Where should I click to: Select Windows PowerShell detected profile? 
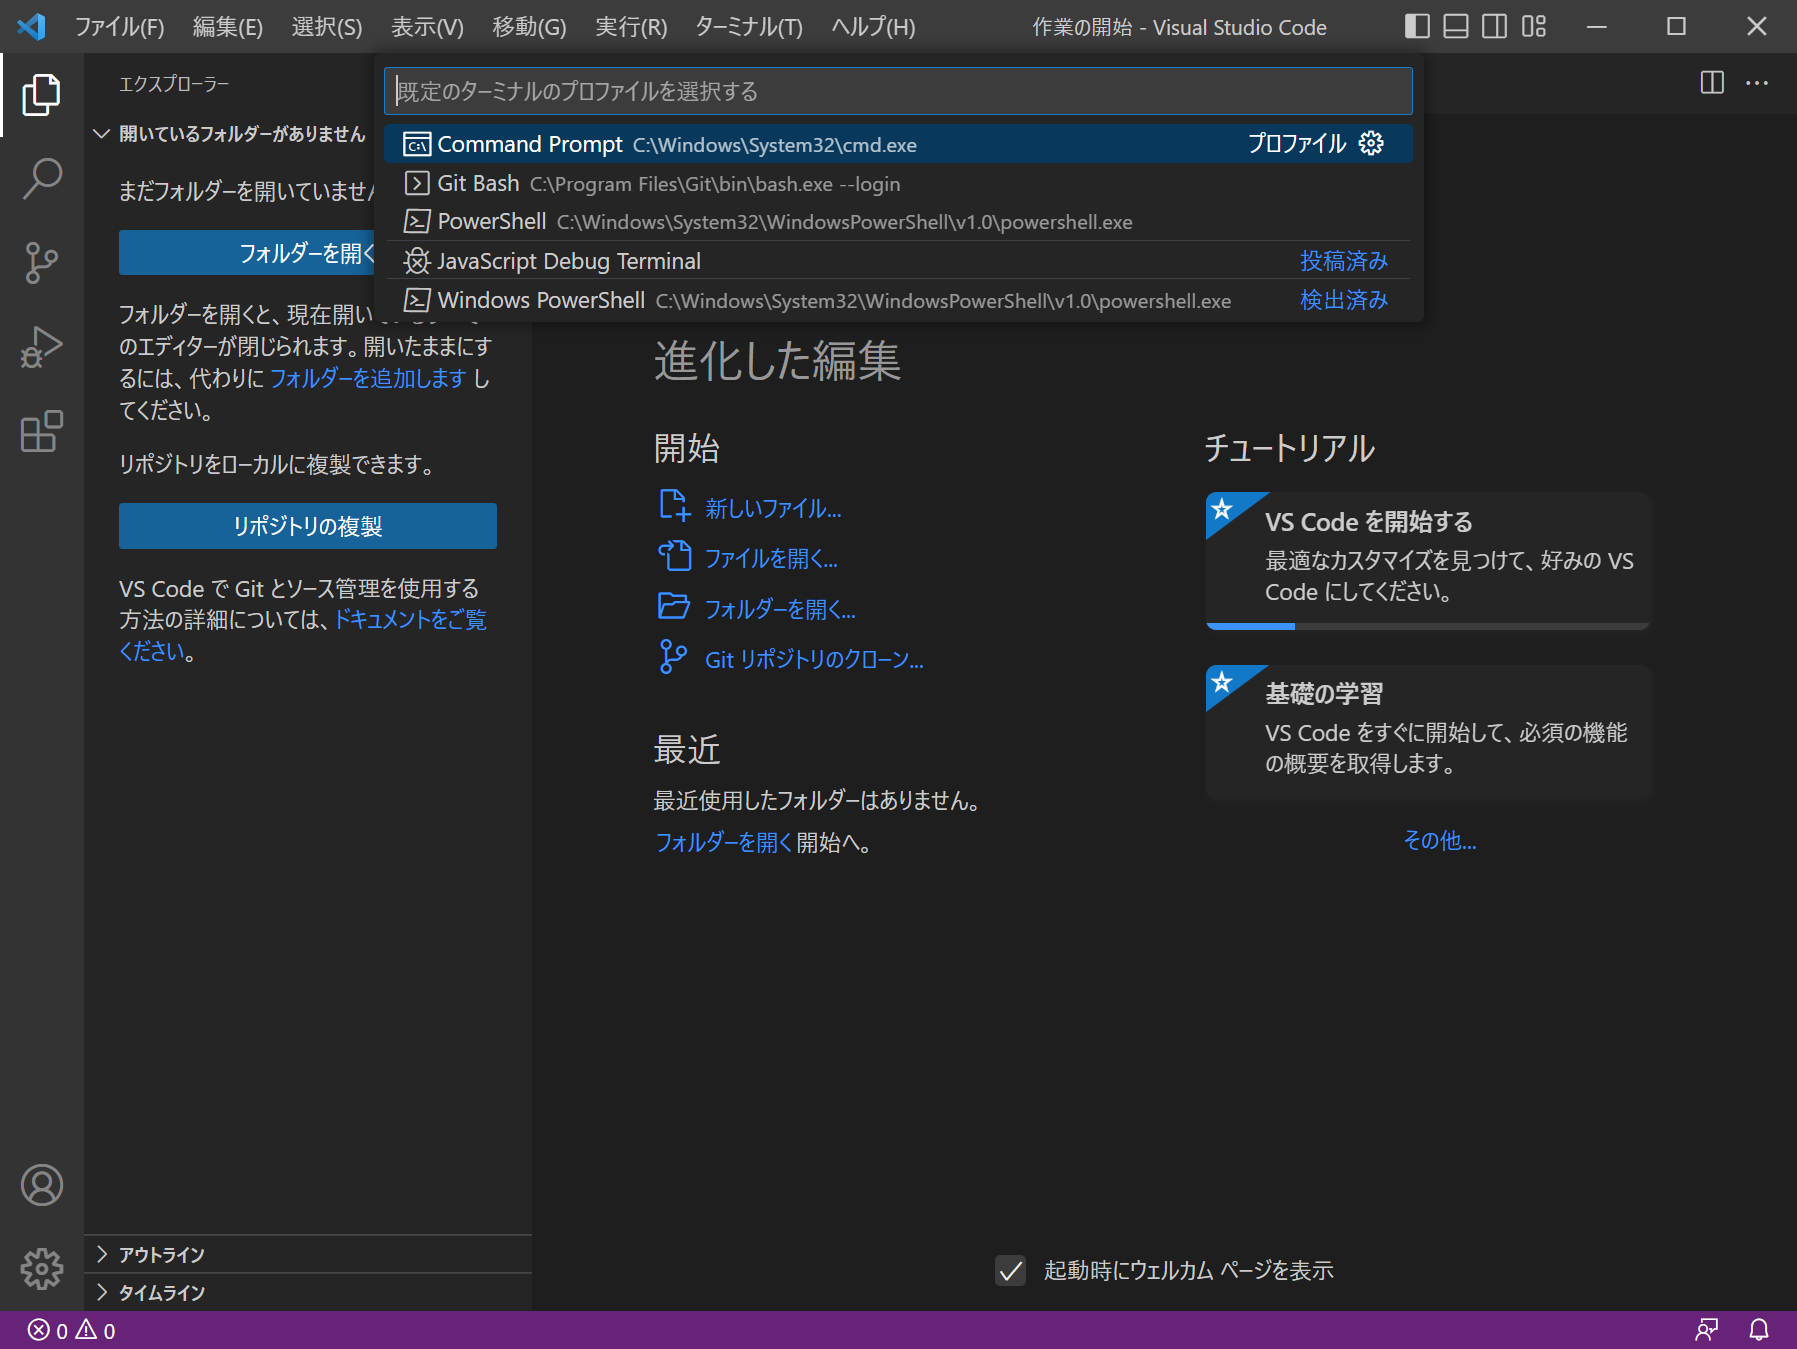(898, 300)
